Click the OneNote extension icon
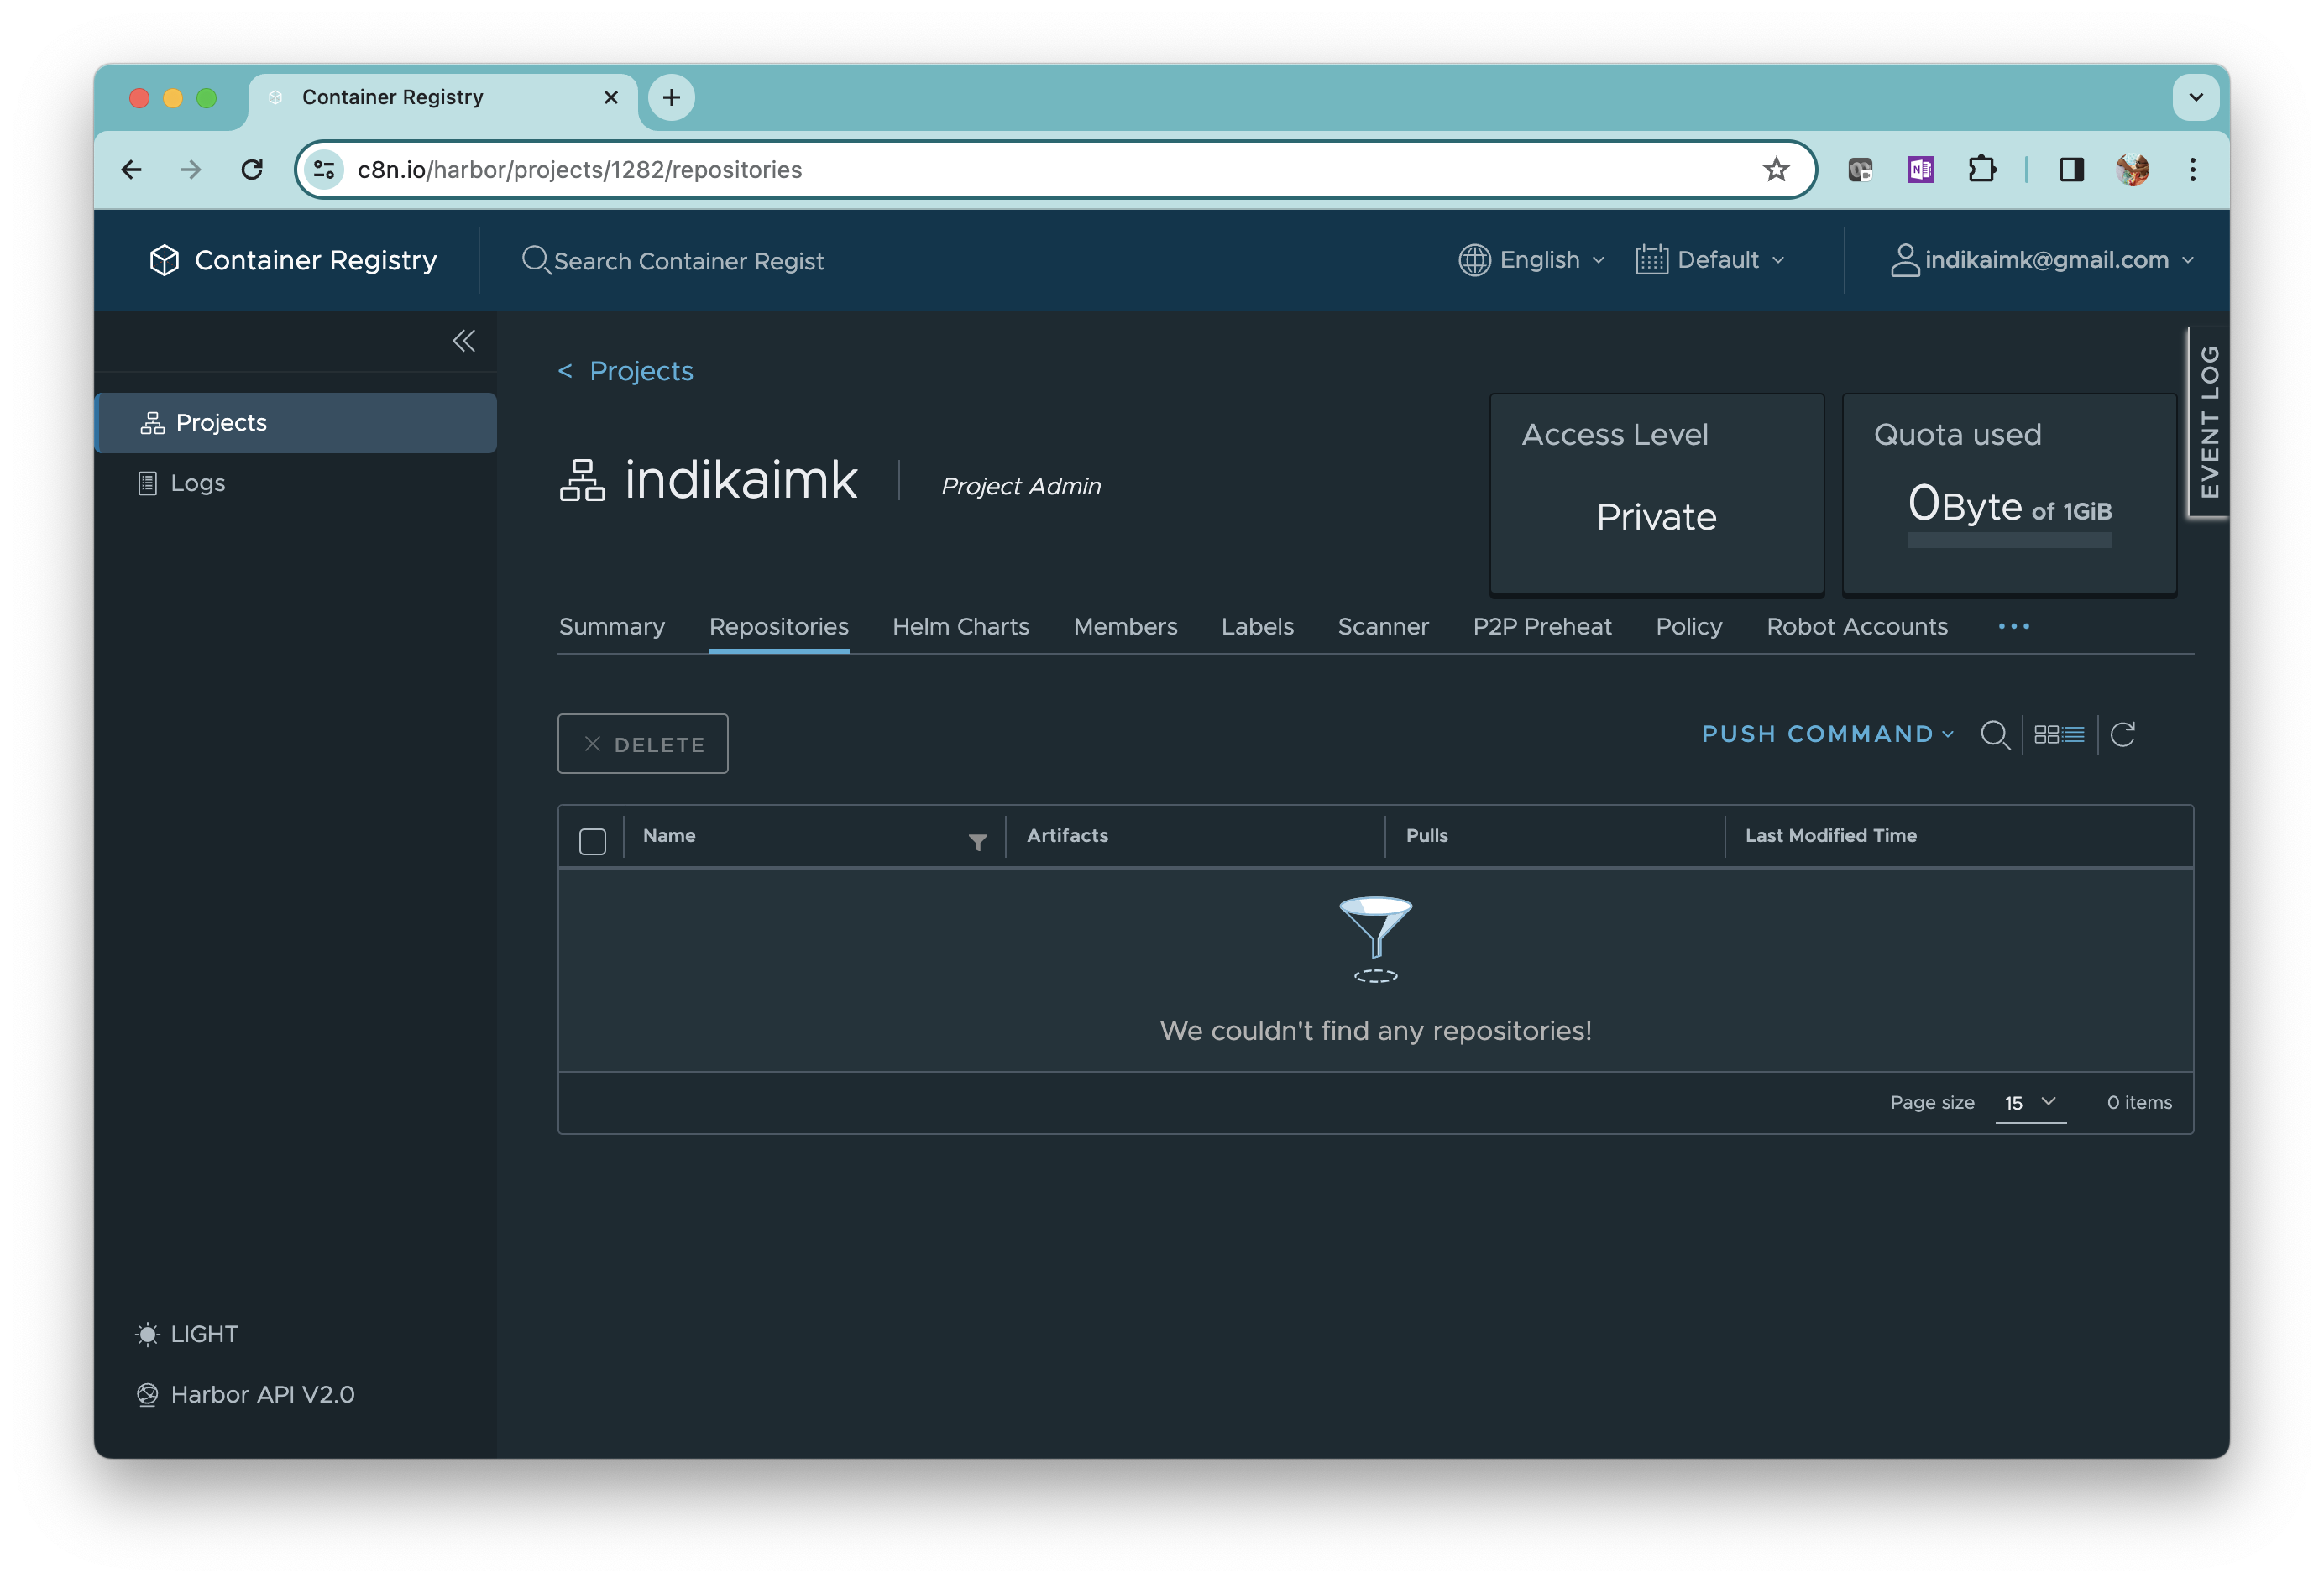Viewport: 2324px width, 1583px height. (1920, 170)
